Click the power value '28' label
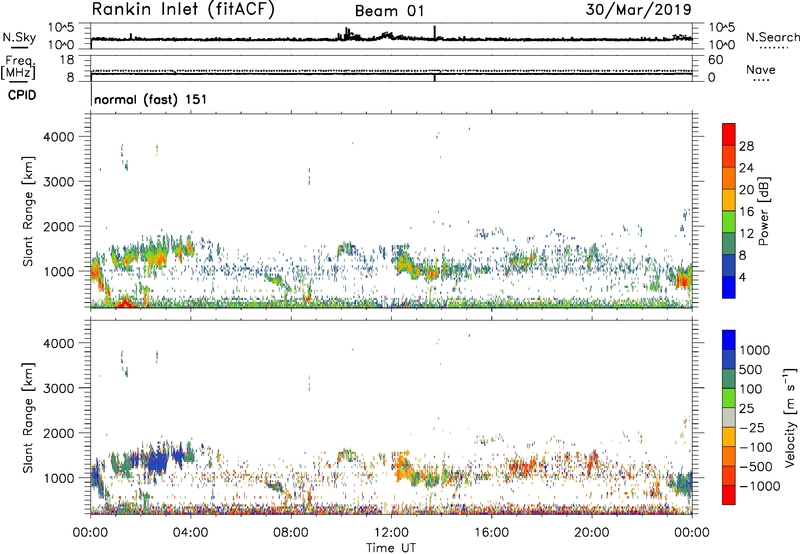 pos(746,146)
